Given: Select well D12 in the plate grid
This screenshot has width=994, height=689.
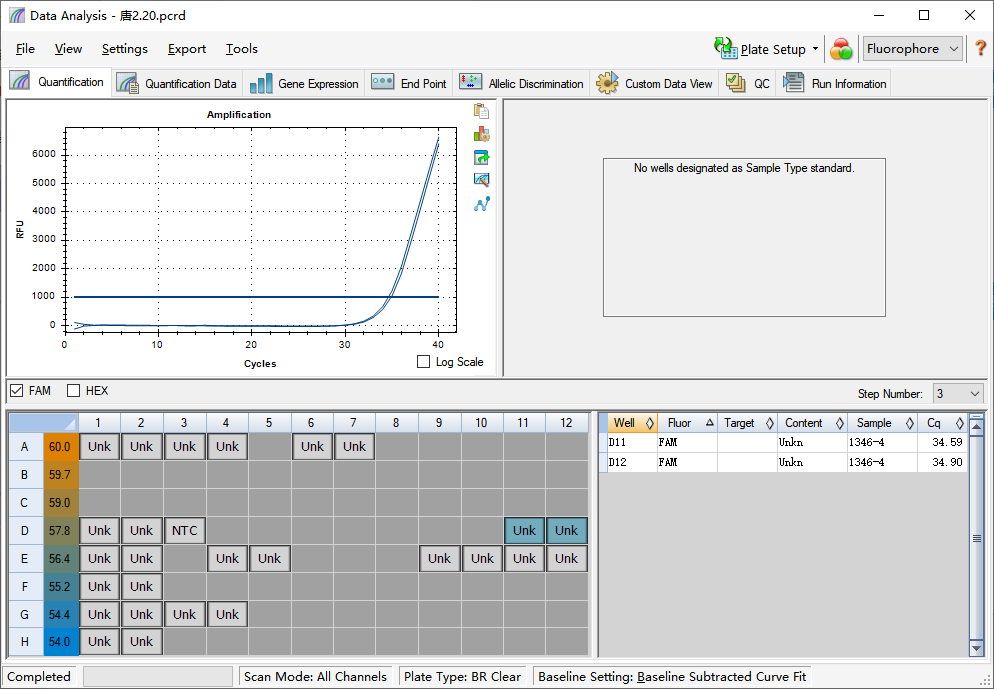Looking at the screenshot, I should pos(567,531).
